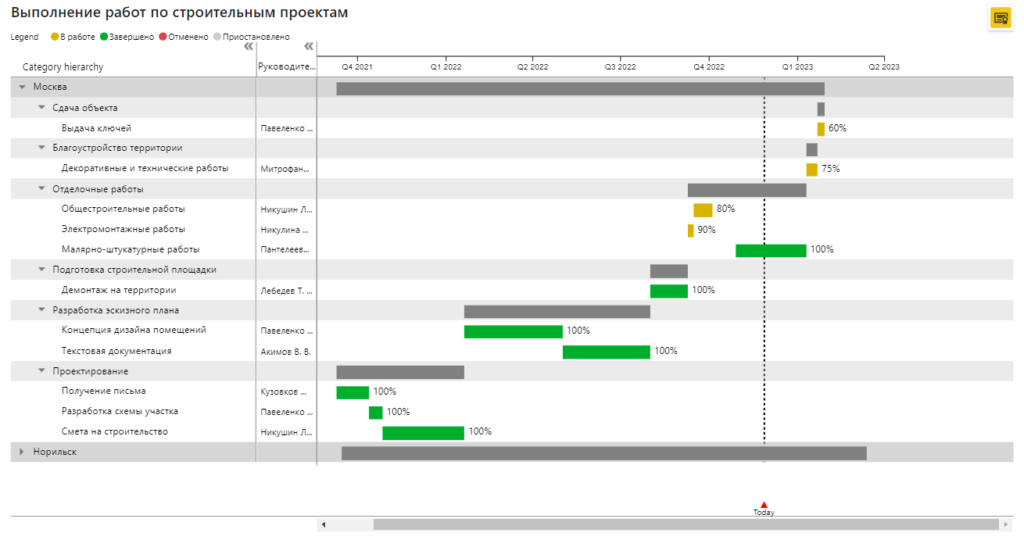This screenshot has height=540, width=1024.
Task: Click the scroll right arrow on horizontal scrollbar
Action: pyautogui.click(x=1006, y=524)
